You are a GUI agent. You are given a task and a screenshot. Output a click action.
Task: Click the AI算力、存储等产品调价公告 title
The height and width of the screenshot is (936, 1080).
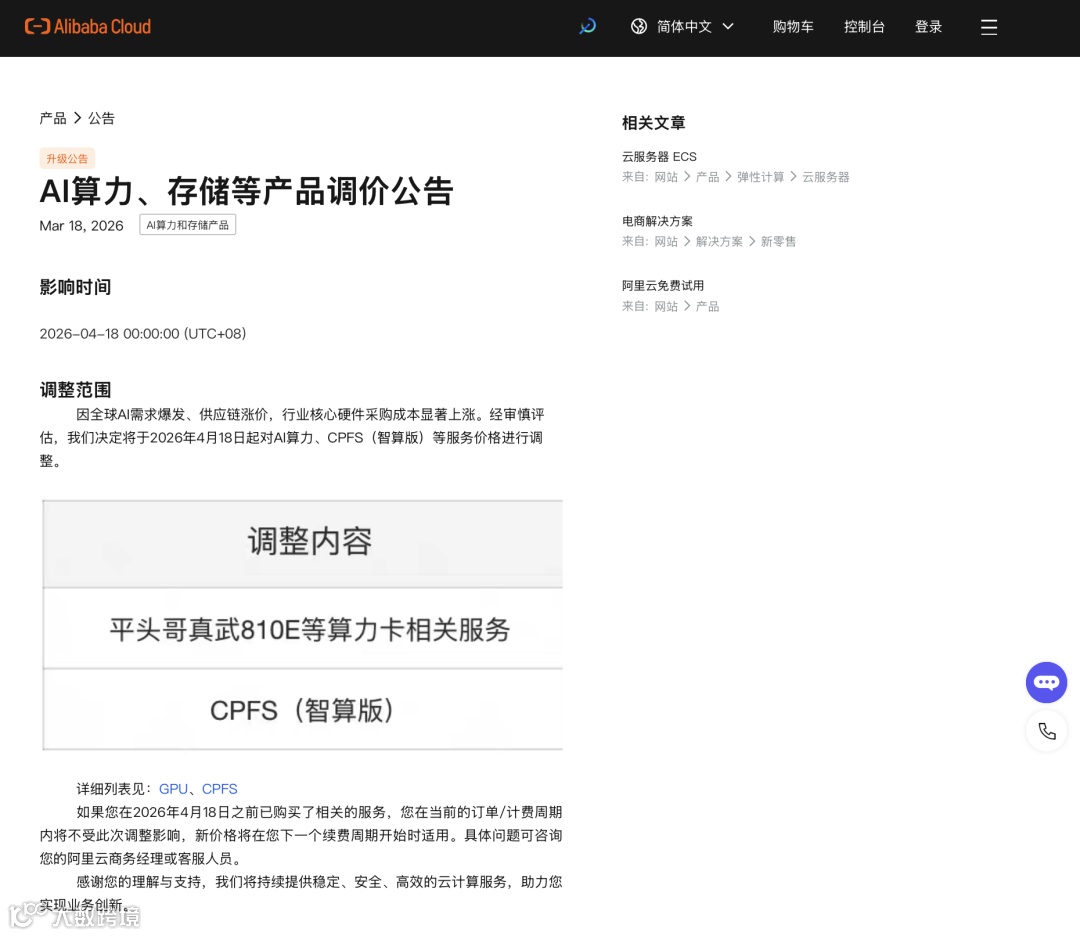[x=247, y=191]
